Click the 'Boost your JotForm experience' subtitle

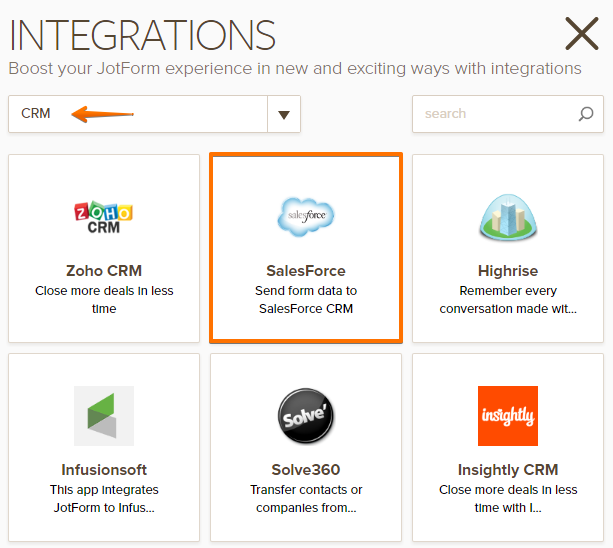295,69
